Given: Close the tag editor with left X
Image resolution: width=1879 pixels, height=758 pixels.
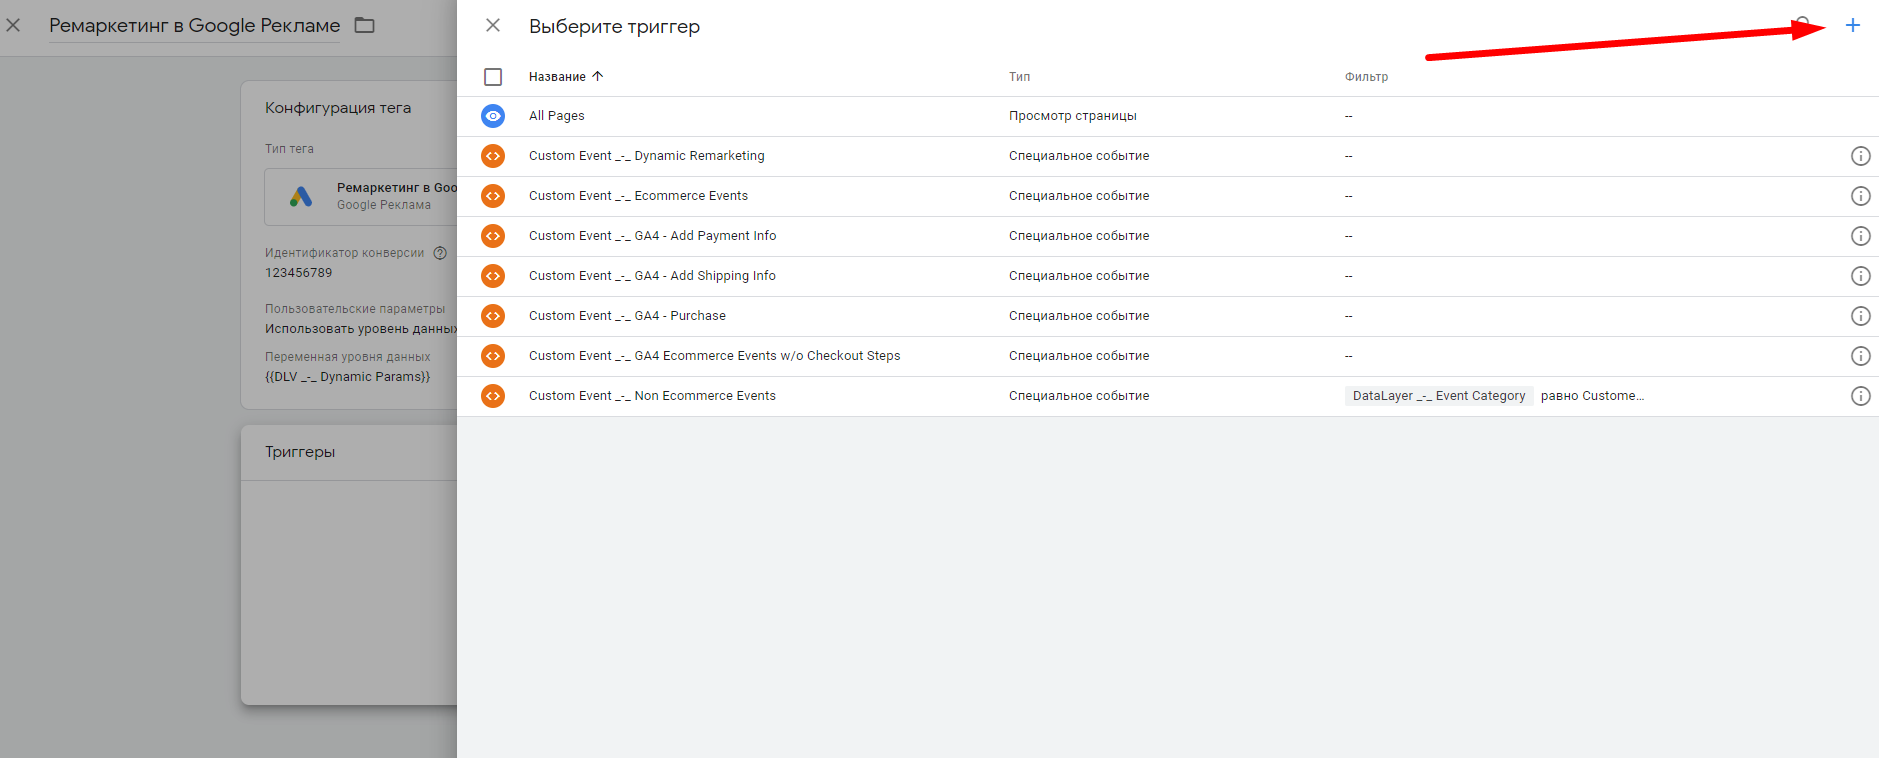Looking at the screenshot, I should tap(13, 25).
